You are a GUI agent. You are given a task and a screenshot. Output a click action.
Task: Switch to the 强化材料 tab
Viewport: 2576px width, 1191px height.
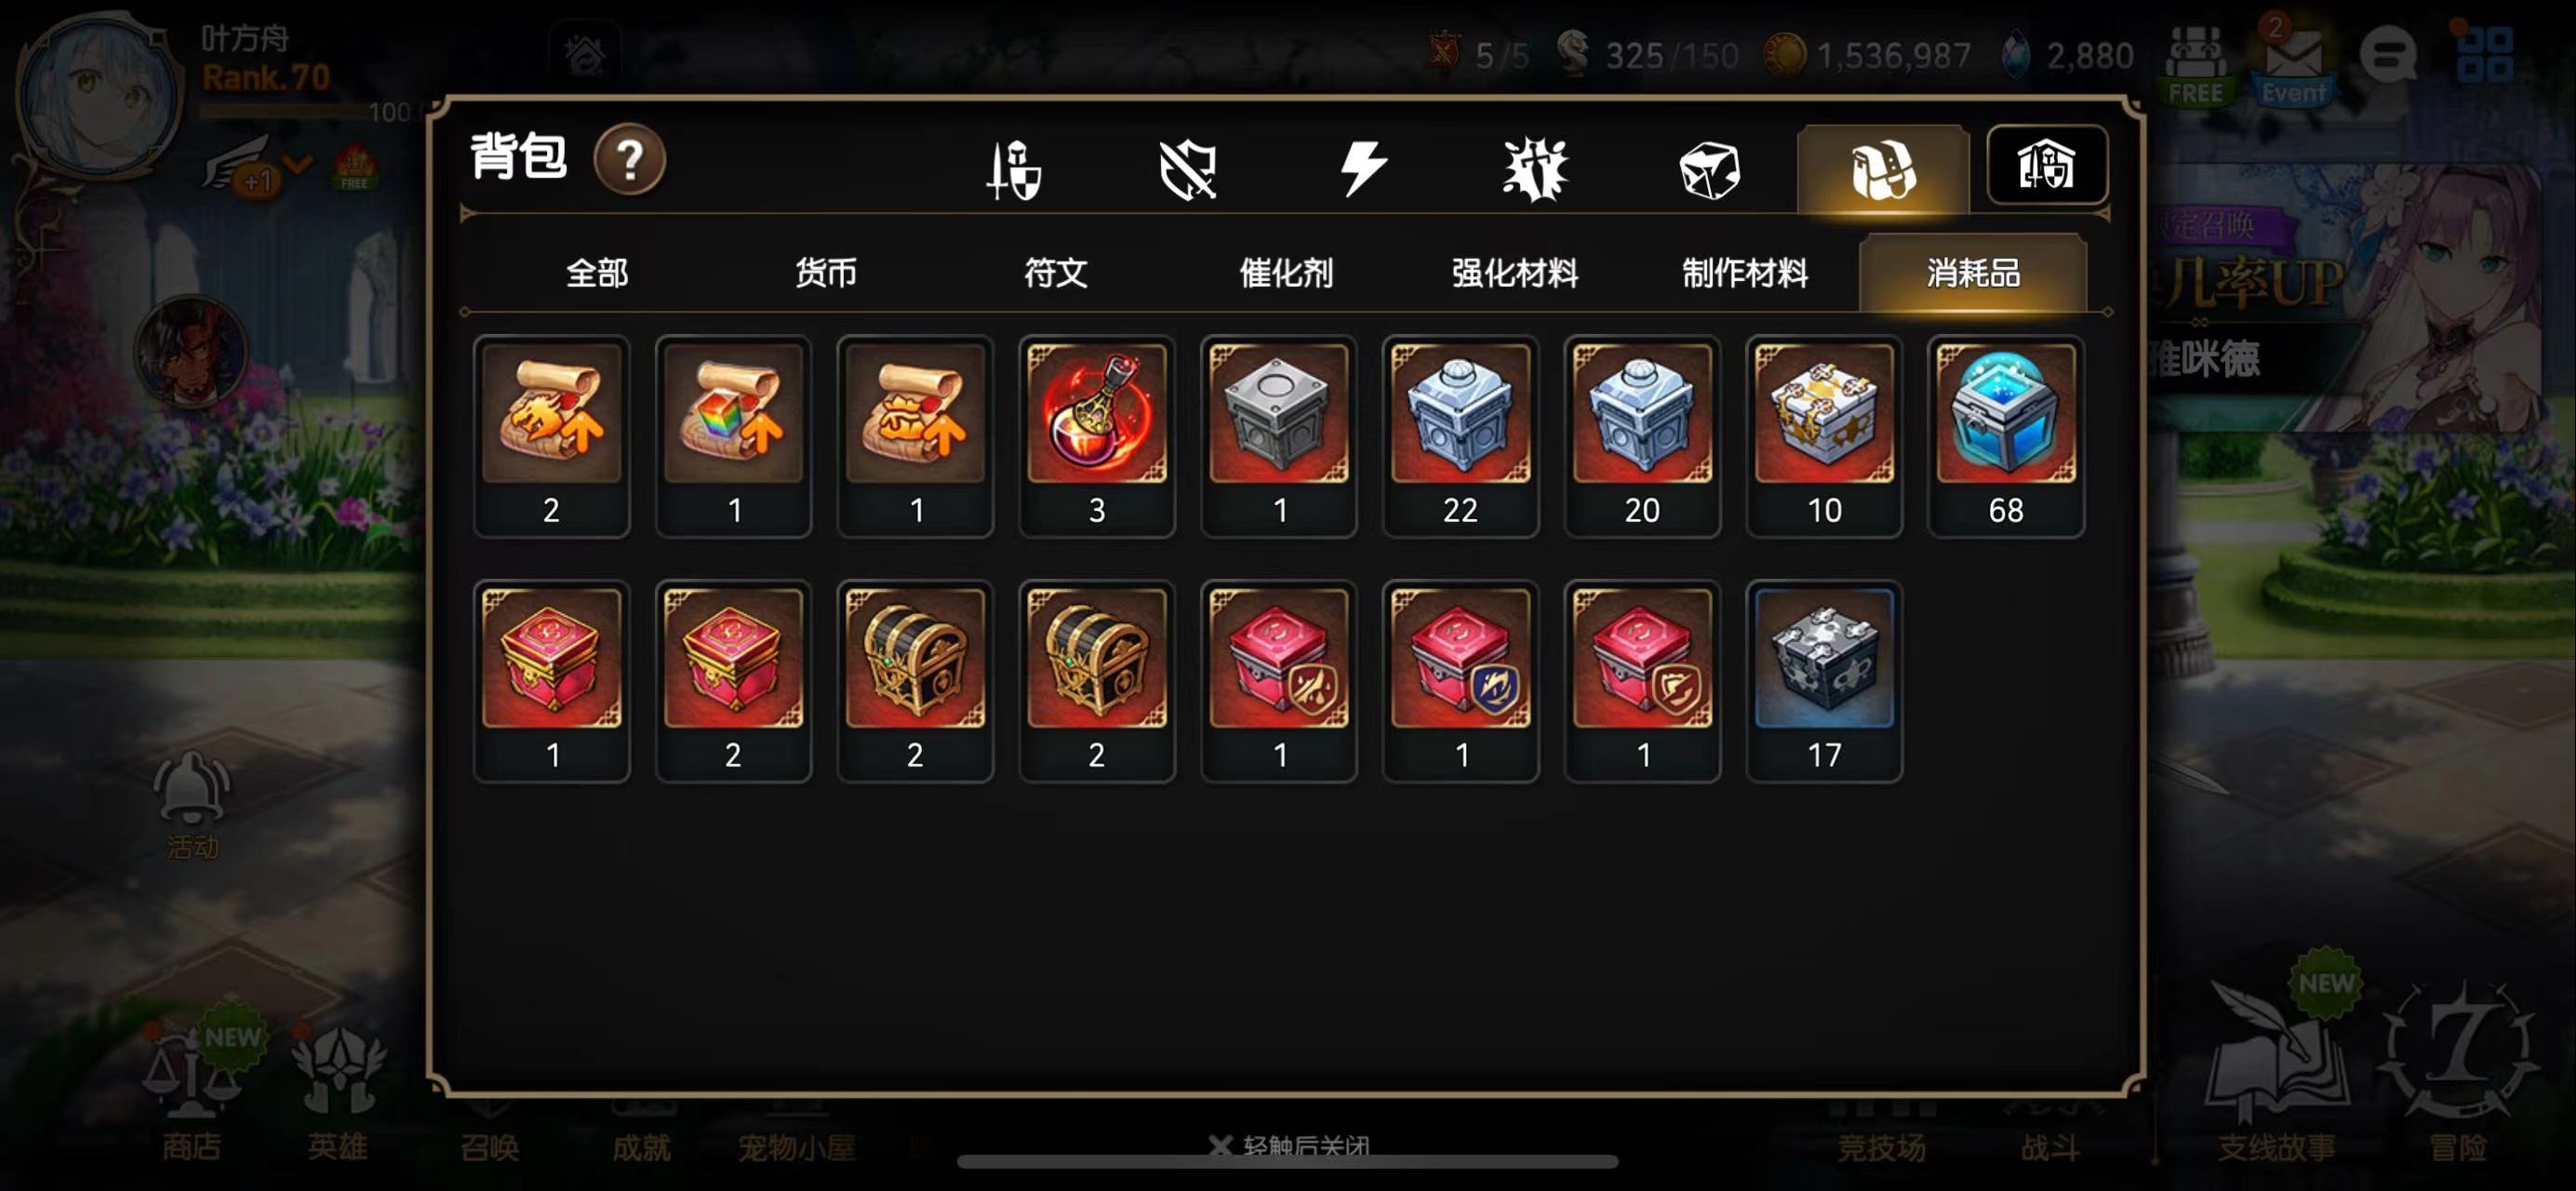[x=1514, y=273]
